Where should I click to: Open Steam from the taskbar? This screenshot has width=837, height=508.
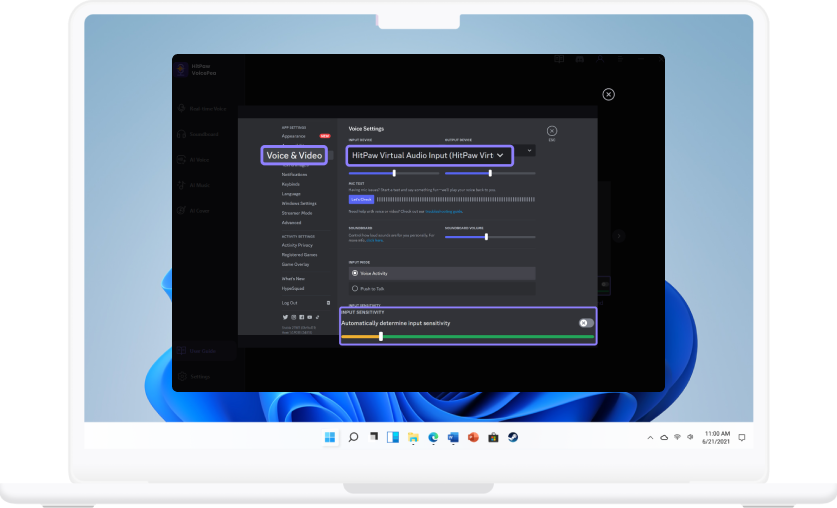513,437
